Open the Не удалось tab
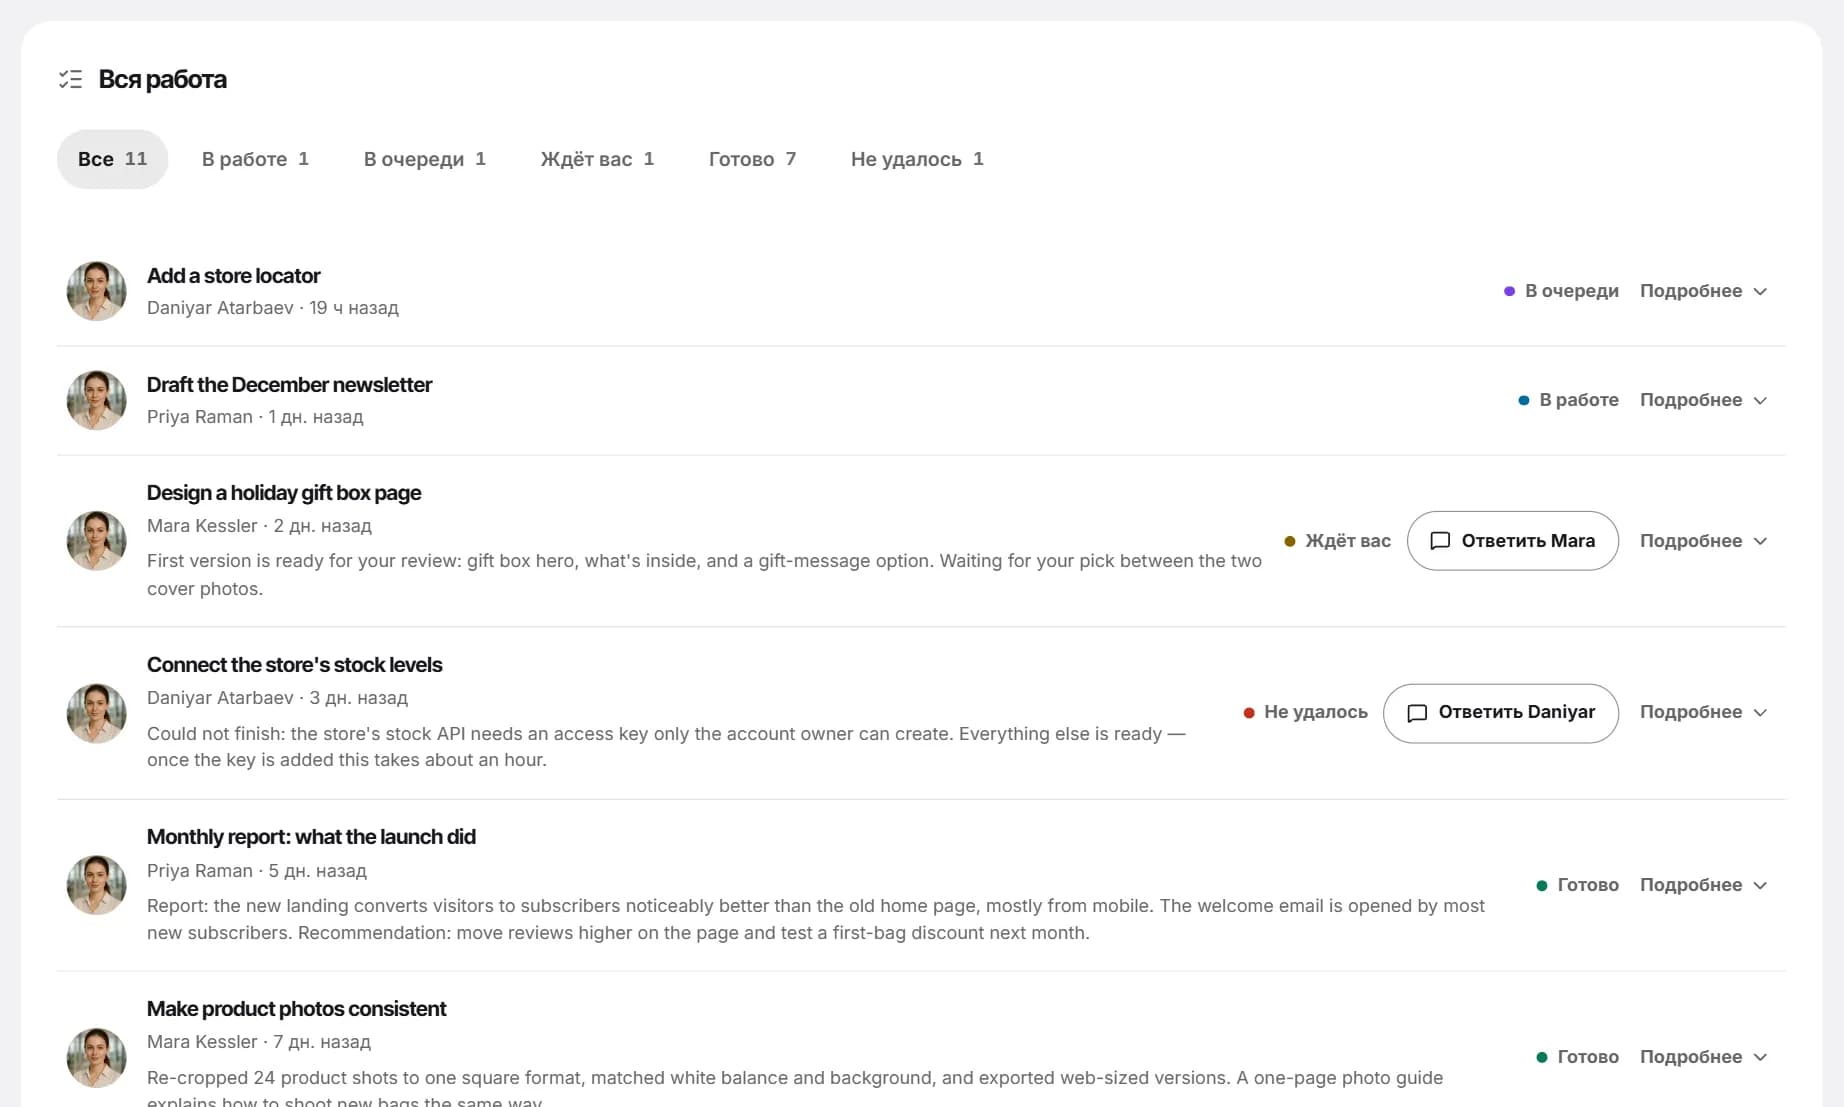This screenshot has width=1844, height=1107. pyautogui.click(x=917, y=159)
